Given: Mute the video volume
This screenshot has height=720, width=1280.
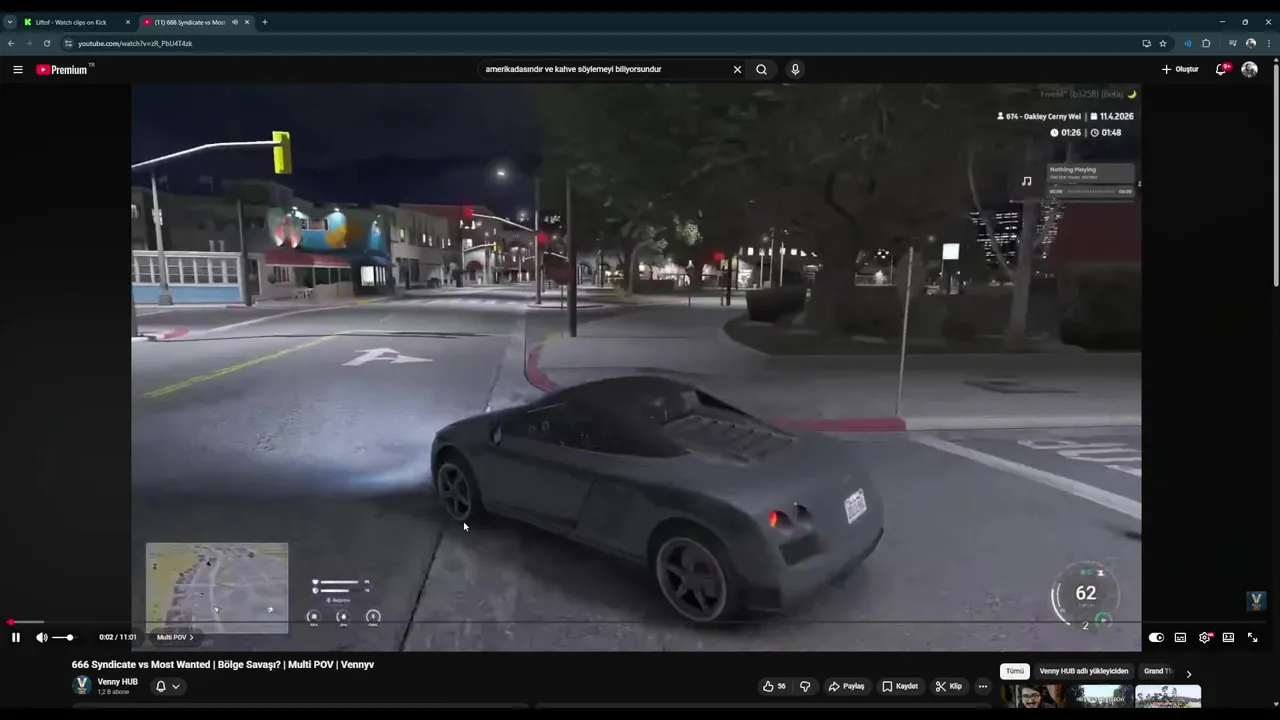Looking at the screenshot, I should [42, 637].
